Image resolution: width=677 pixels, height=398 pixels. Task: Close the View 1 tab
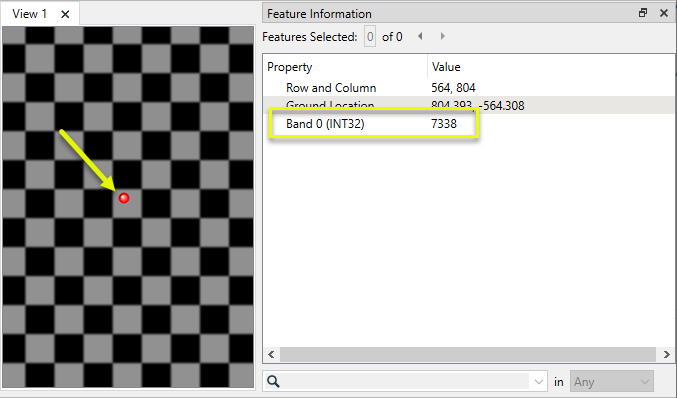pyautogui.click(x=65, y=14)
